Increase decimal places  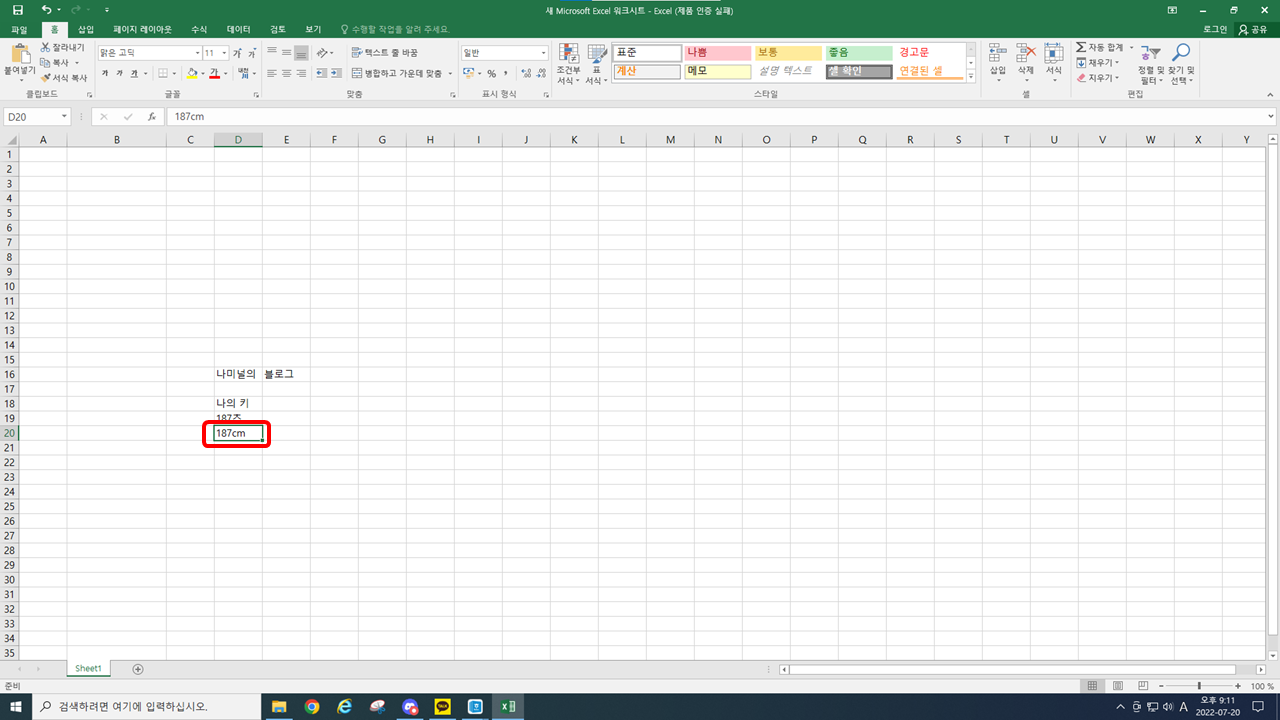click(x=525, y=73)
